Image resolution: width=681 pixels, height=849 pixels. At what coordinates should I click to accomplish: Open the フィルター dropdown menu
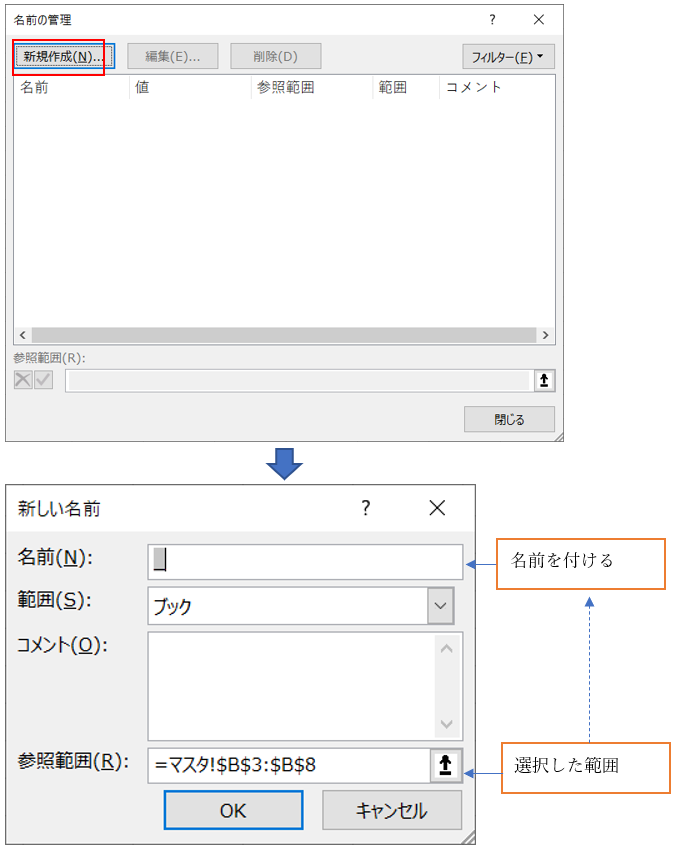(x=508, y=57)
